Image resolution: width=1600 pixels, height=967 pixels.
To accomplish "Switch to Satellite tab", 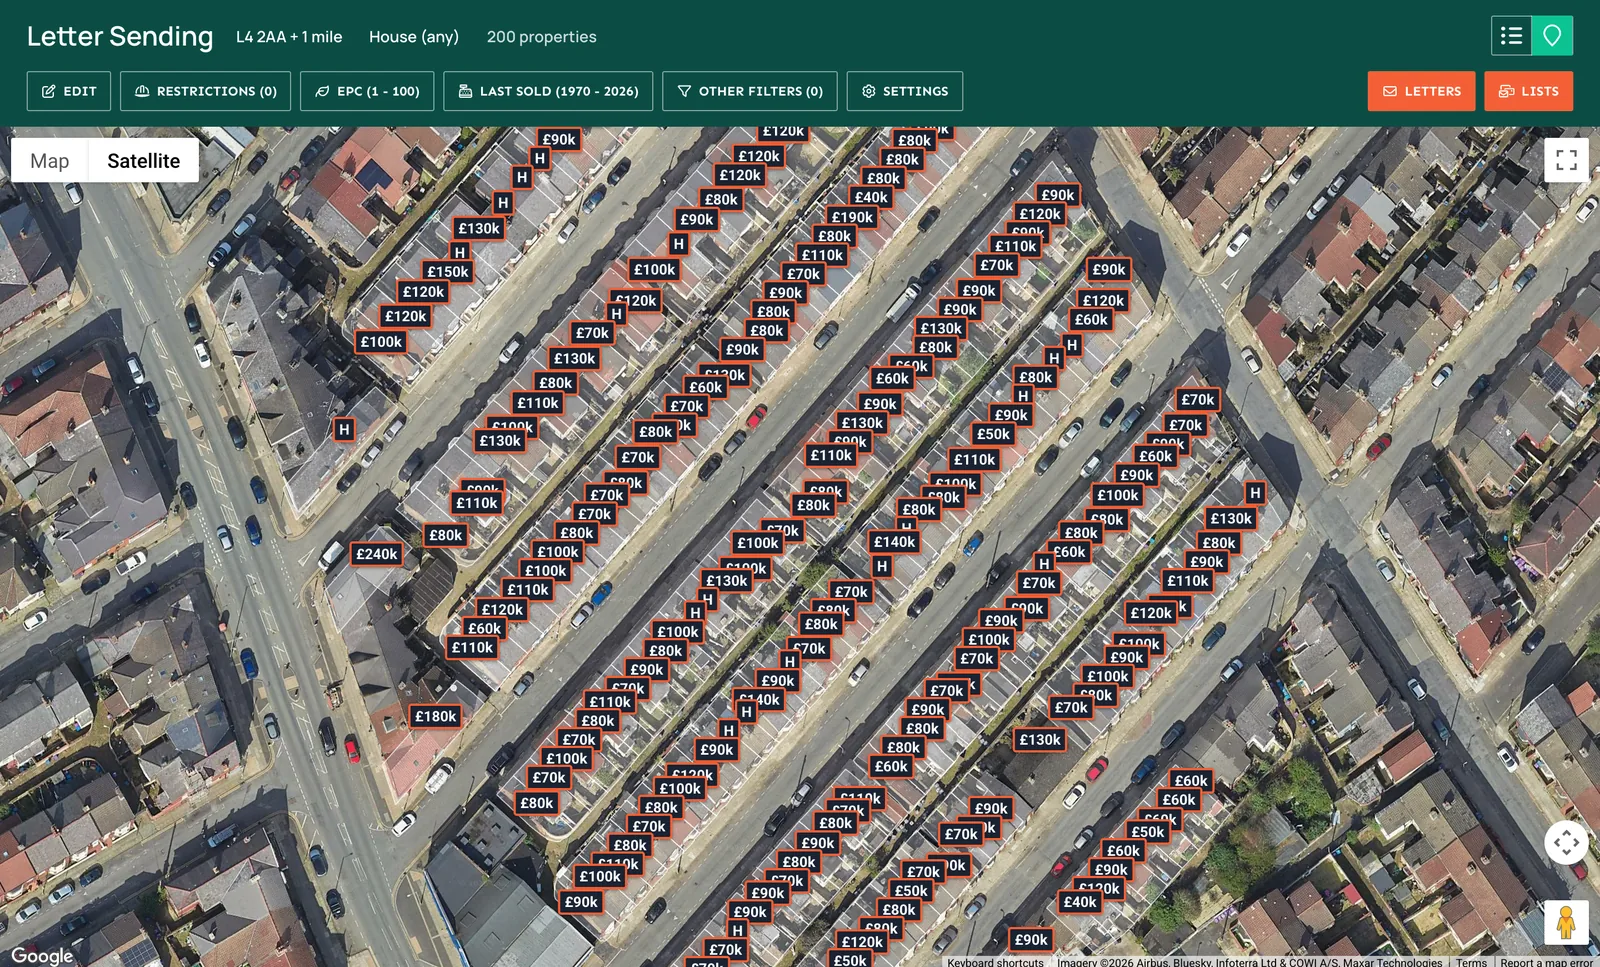I will [144, 161].
